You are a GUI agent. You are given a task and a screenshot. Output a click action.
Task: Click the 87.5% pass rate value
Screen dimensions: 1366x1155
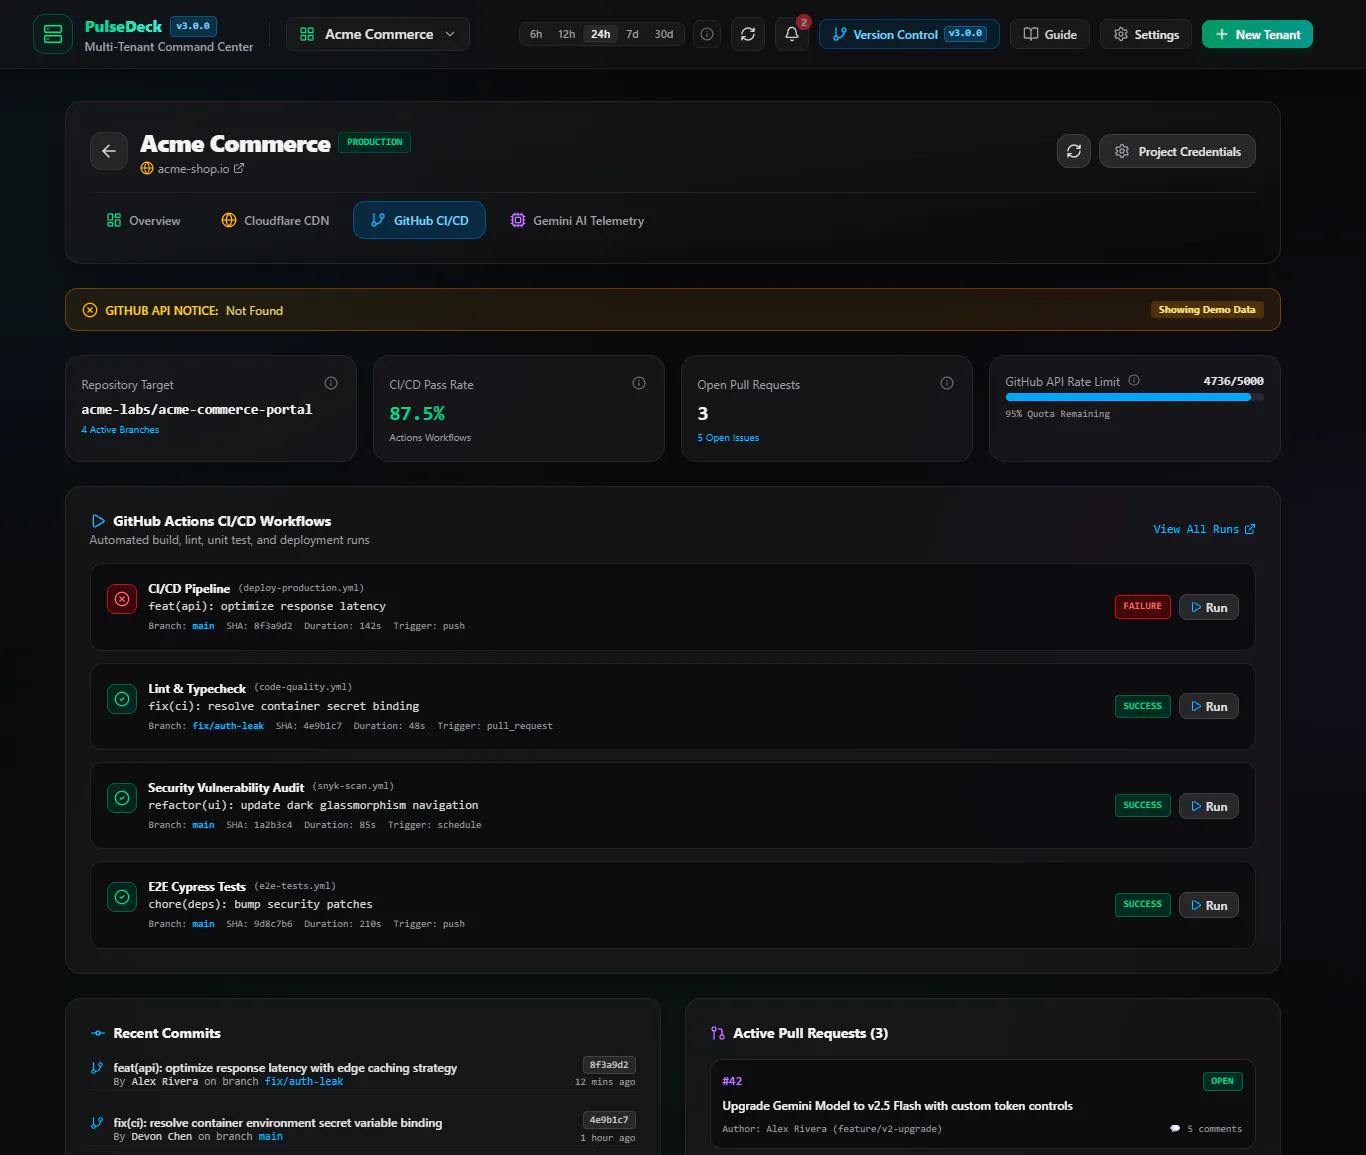coord(417,413)
